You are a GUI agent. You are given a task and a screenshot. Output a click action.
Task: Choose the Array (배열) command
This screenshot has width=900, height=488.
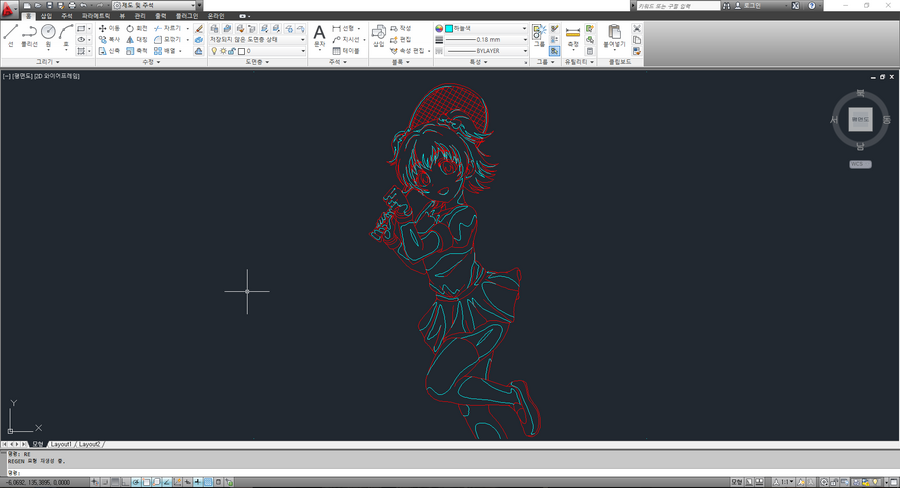165,51
